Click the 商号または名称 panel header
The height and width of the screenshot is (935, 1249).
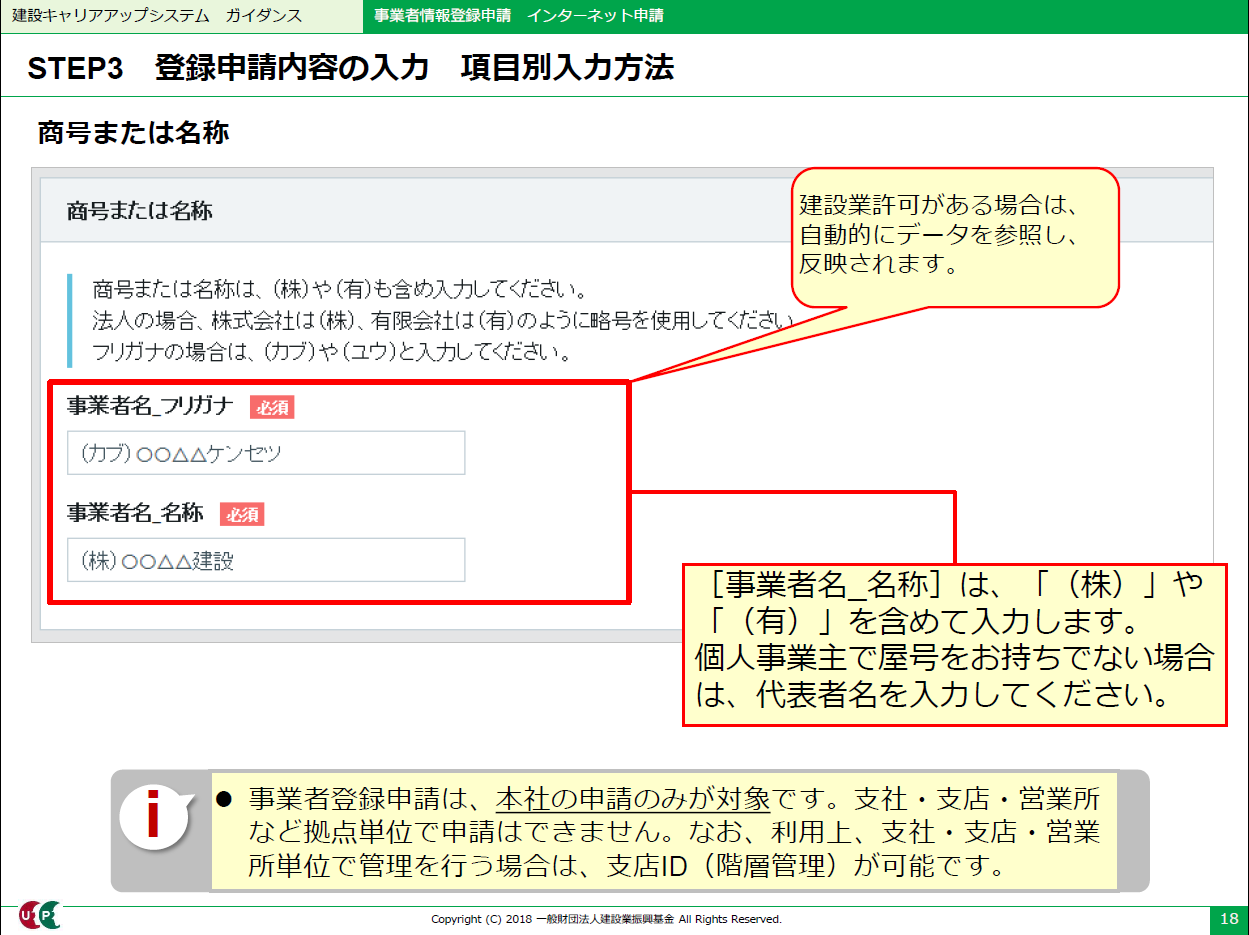[626, 211]
